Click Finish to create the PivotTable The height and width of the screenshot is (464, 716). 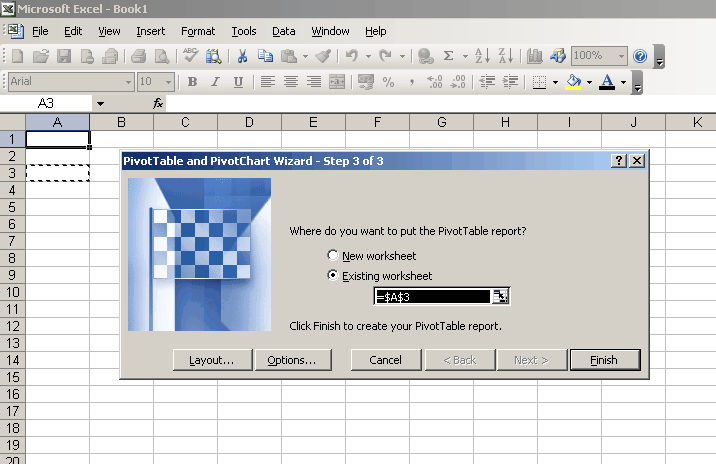pos(605,360)
